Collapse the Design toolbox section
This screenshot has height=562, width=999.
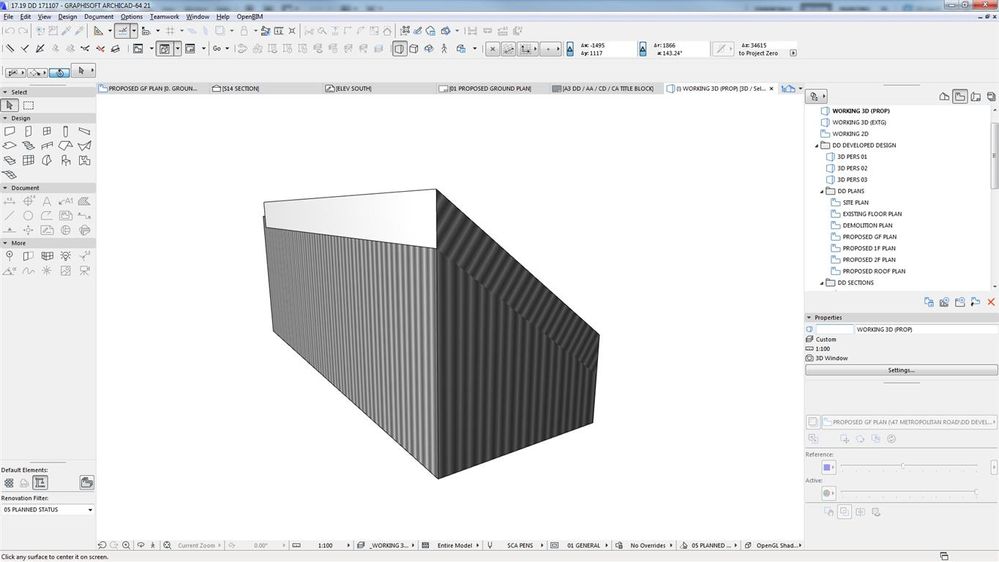pos(4,118)
